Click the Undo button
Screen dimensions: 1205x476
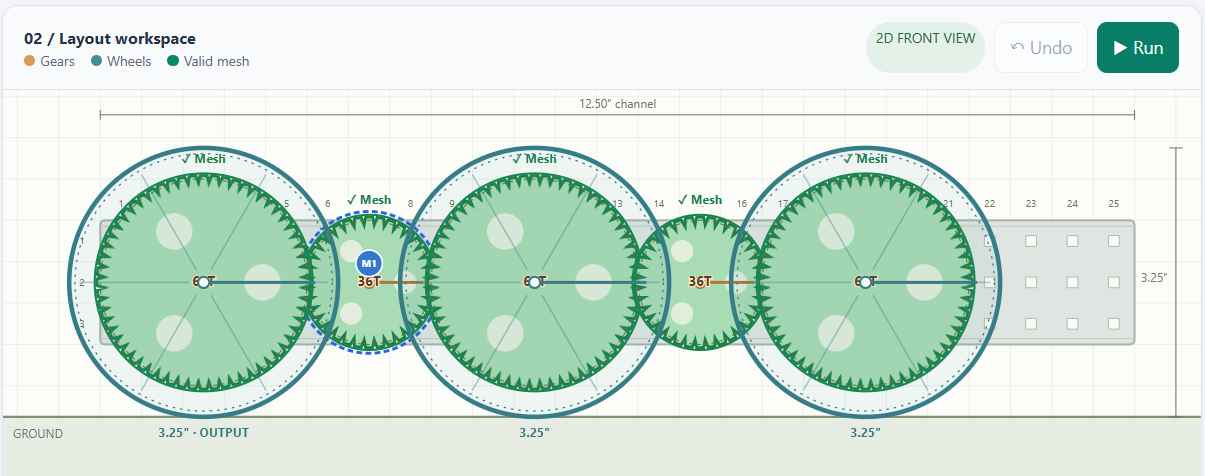(x=1041, y=47)
